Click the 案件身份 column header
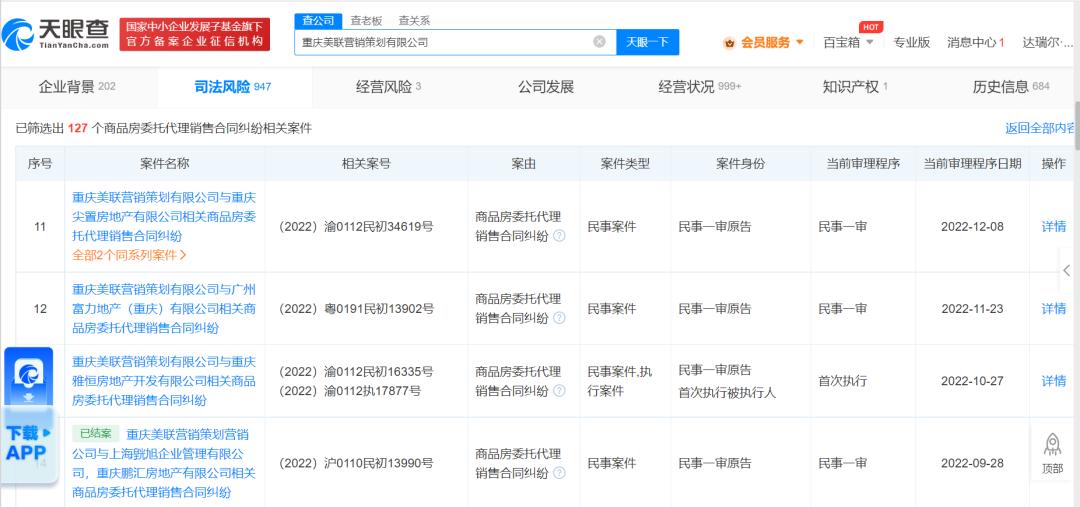Viewport: 1080px width, 507px height. 740,163
